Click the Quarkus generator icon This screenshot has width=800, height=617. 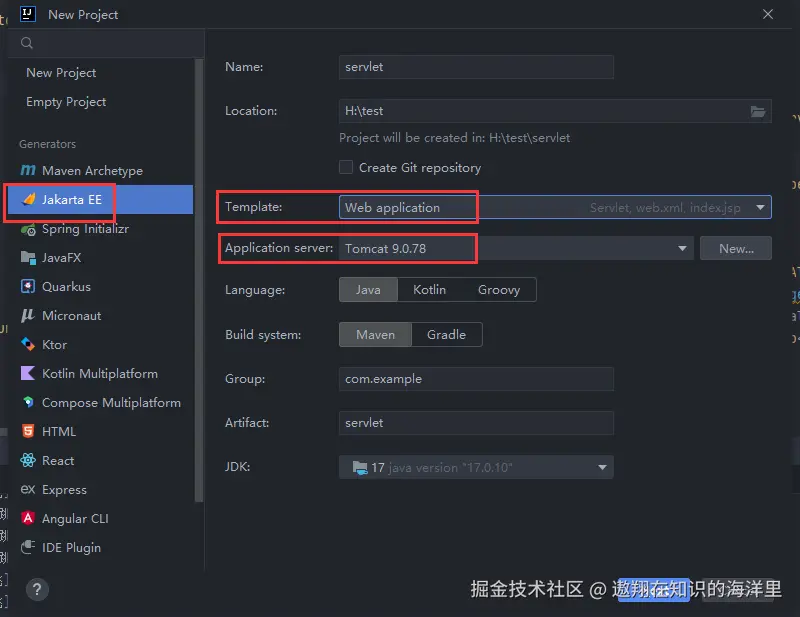click(x=28, y=286)
